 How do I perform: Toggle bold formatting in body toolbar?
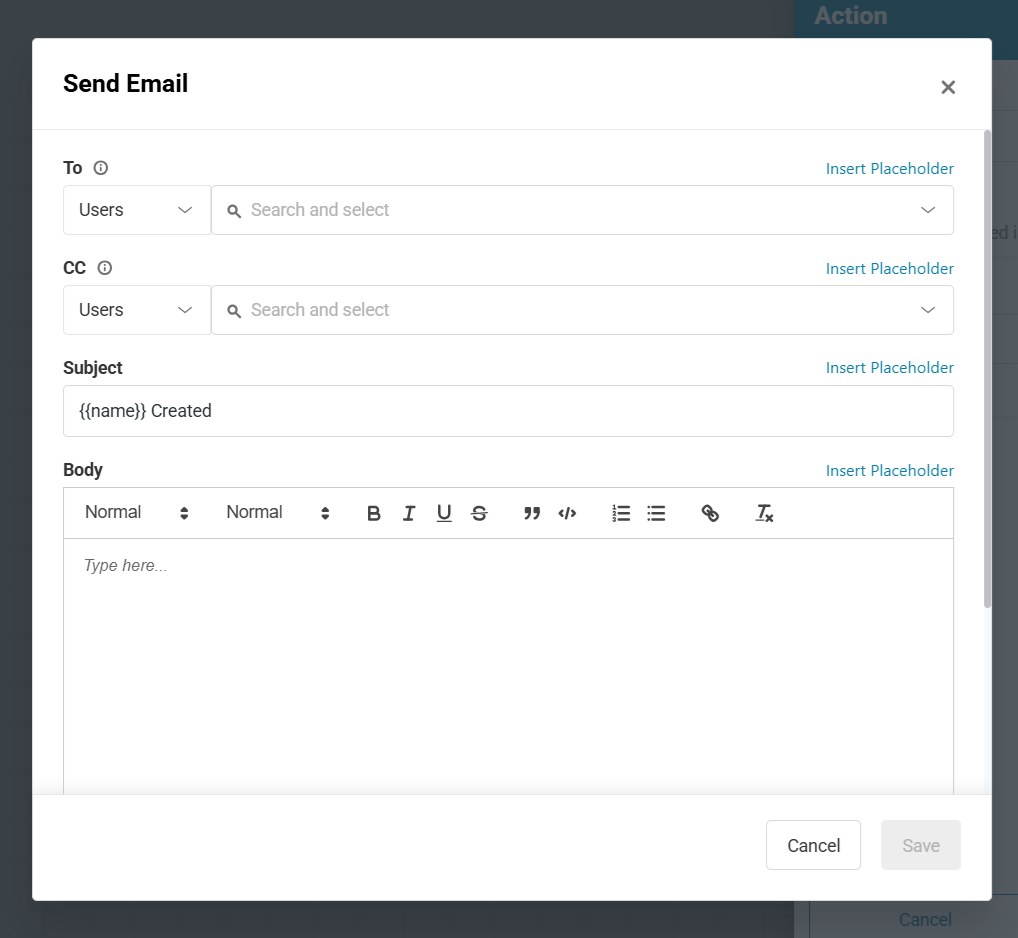(x=373, y=513)
